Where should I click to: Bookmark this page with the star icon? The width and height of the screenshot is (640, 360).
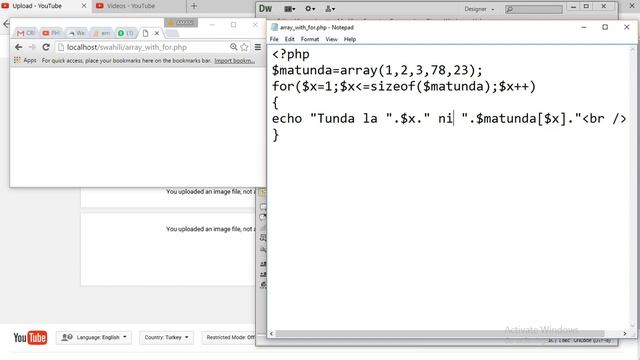click(x=244, y=47)
